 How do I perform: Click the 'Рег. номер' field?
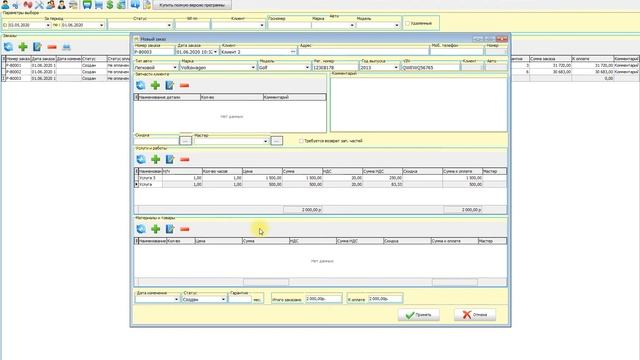pyautogui.click(x=335, y=67)
